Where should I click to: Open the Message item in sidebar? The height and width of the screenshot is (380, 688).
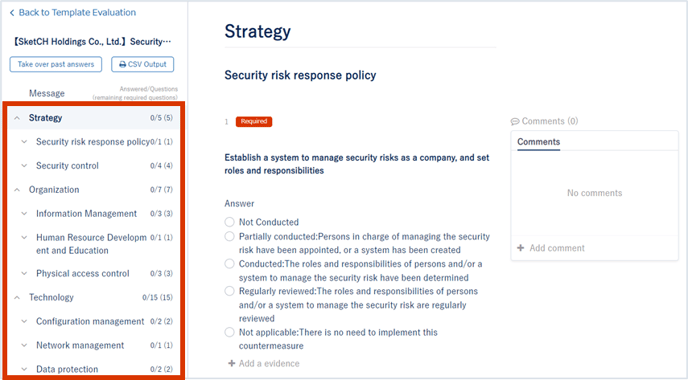[47, 93]
